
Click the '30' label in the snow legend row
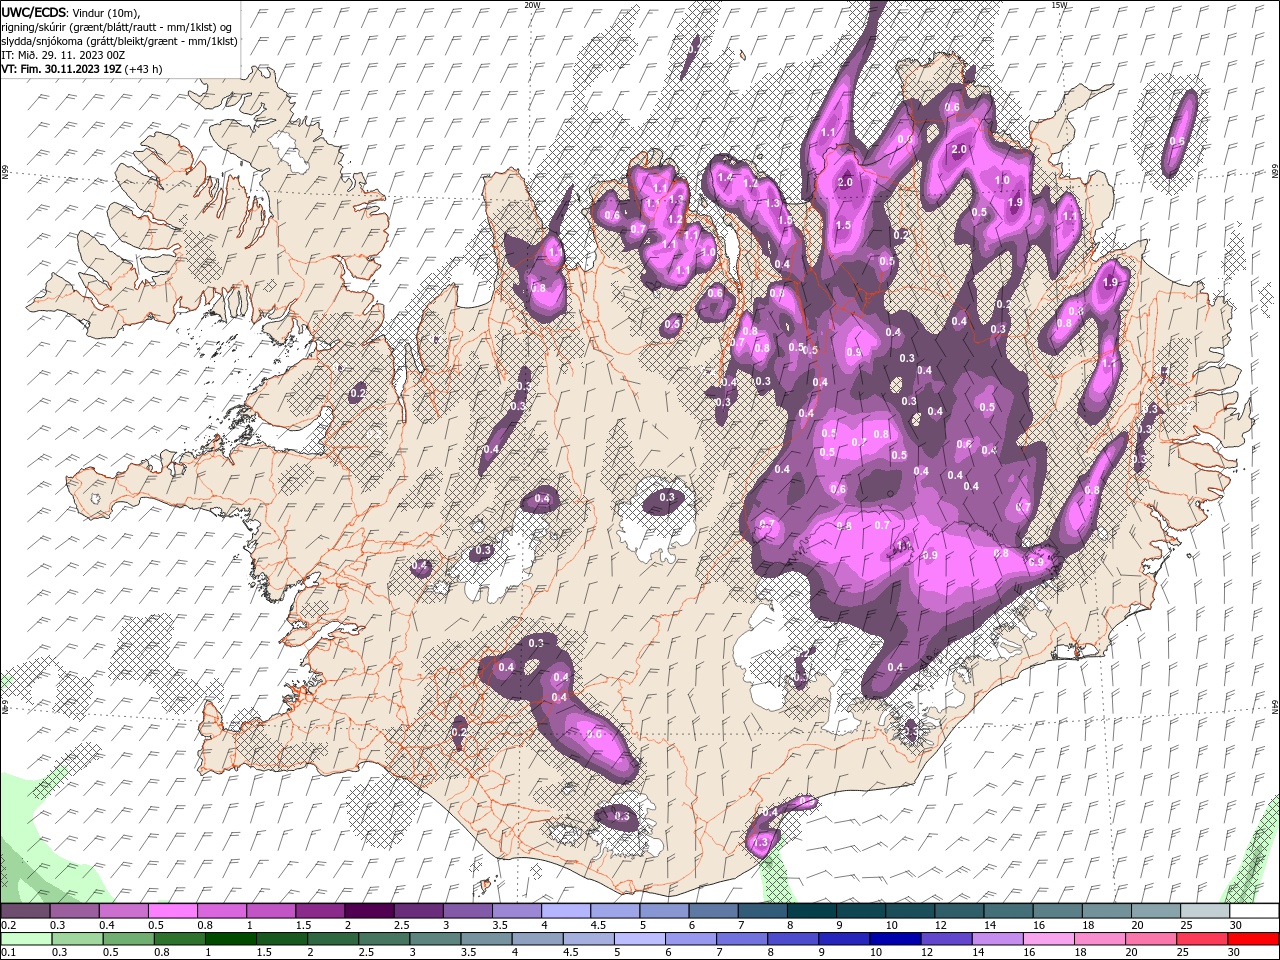click(1236, 925)
